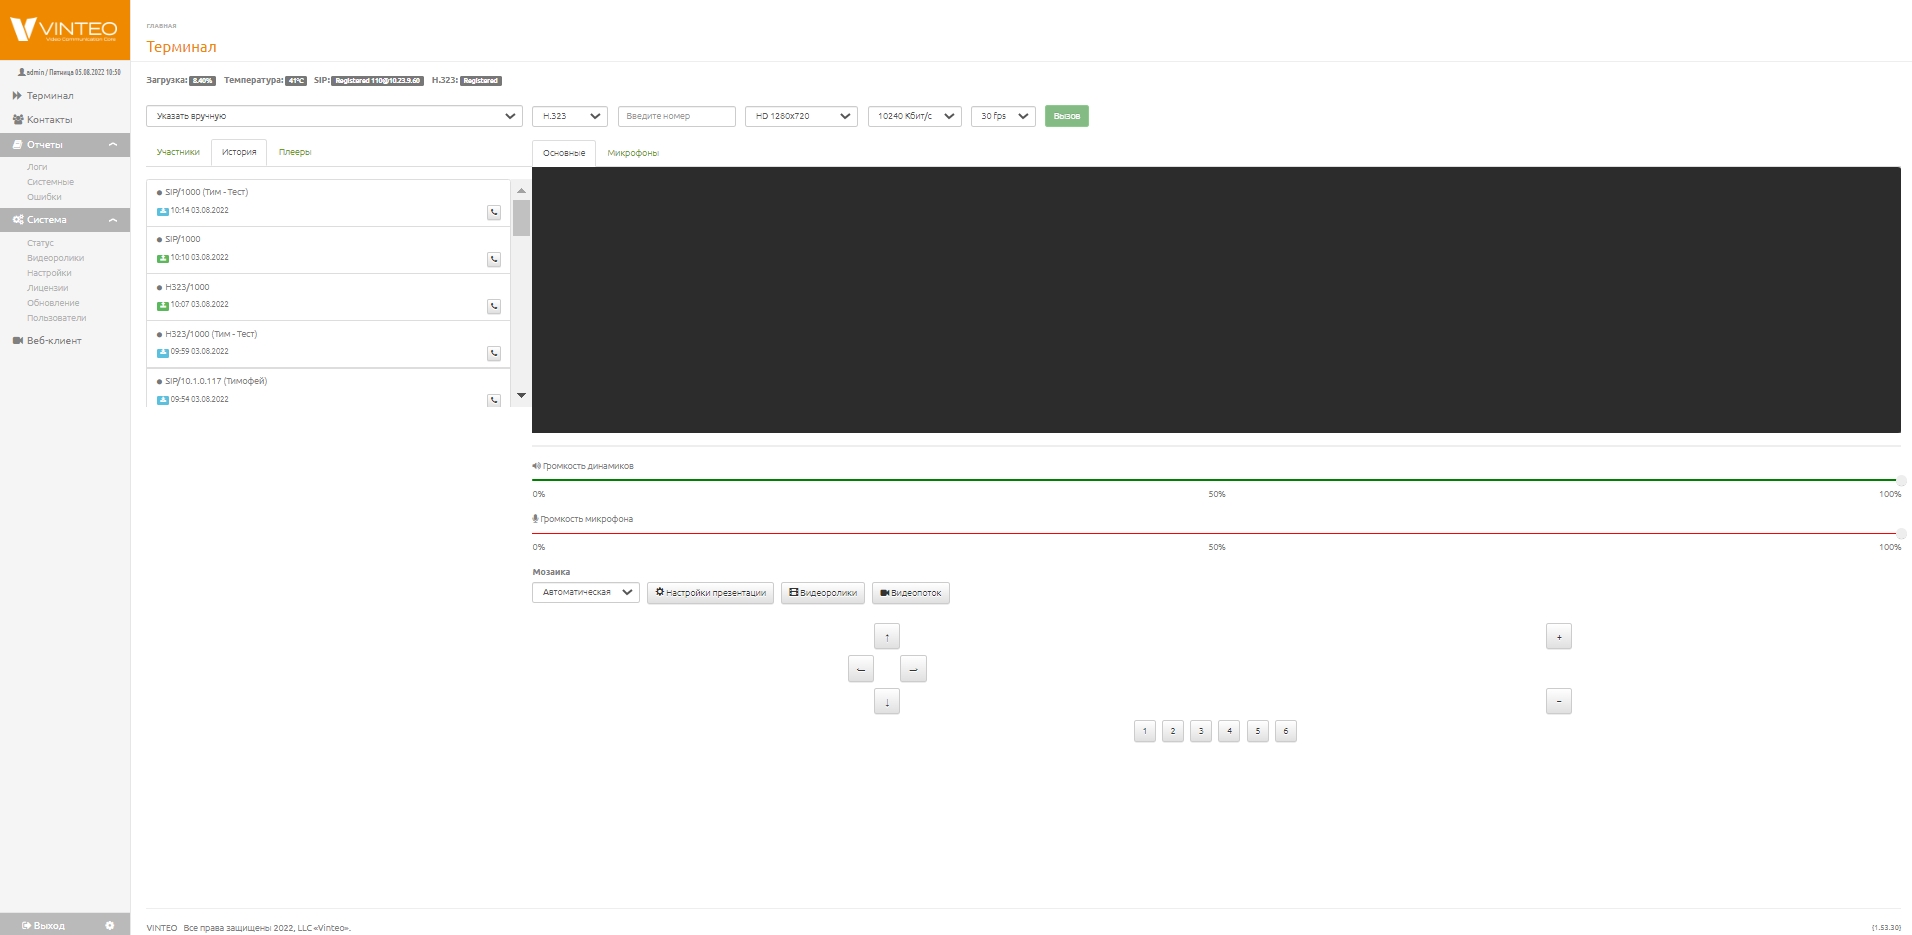1912x935 pixels.
Task: Select camera preset 4
Action: click(1229, 731)
